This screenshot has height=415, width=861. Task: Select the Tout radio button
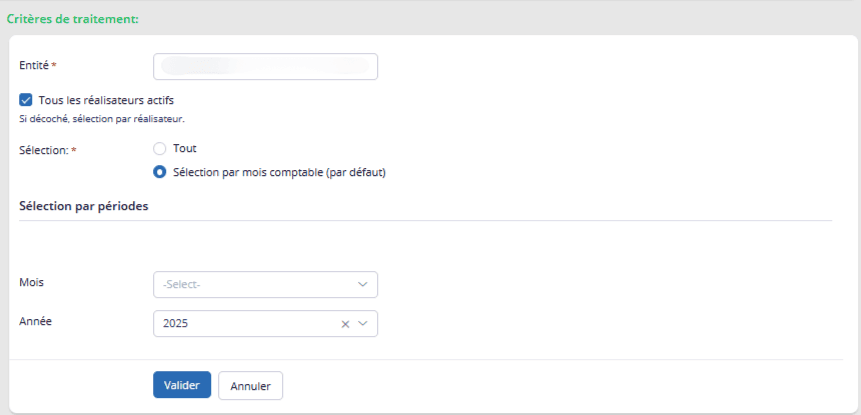(x=159, y=148)
